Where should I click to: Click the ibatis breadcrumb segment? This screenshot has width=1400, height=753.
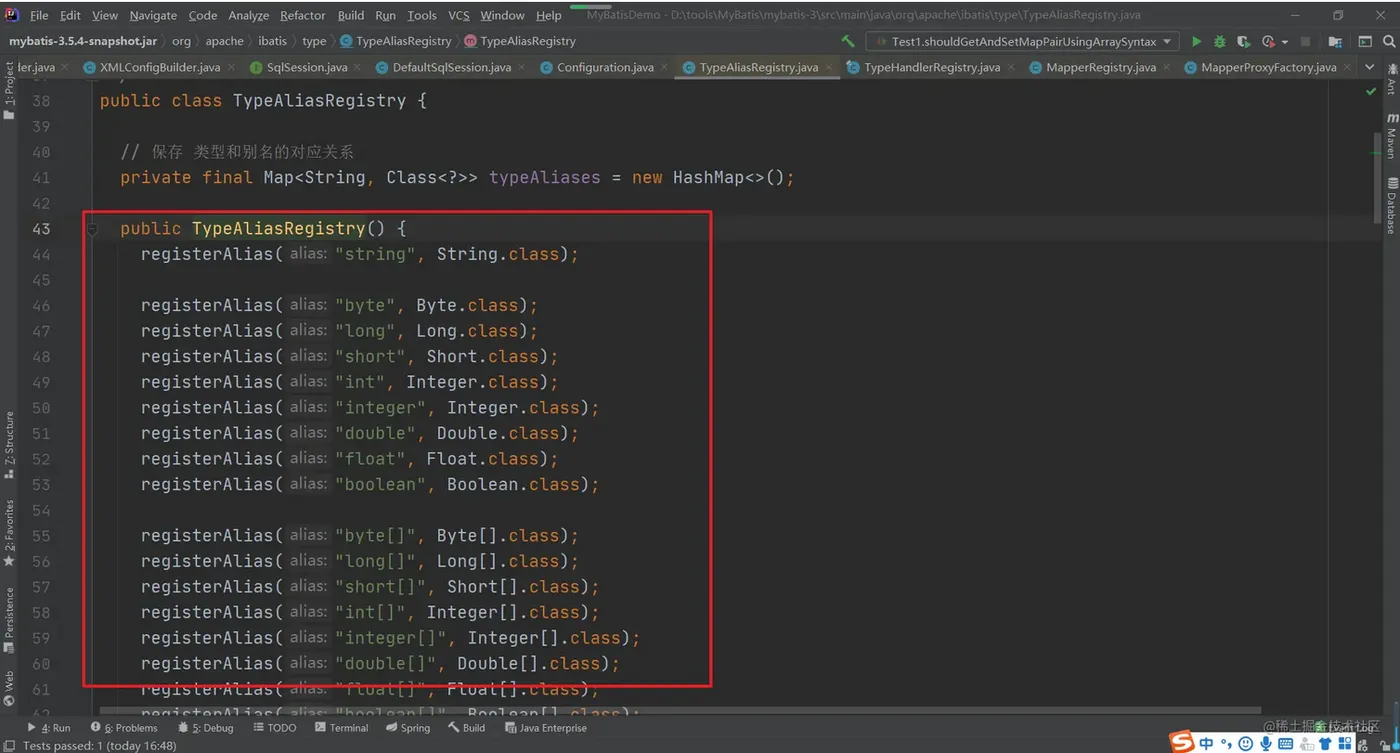(272, 41)
